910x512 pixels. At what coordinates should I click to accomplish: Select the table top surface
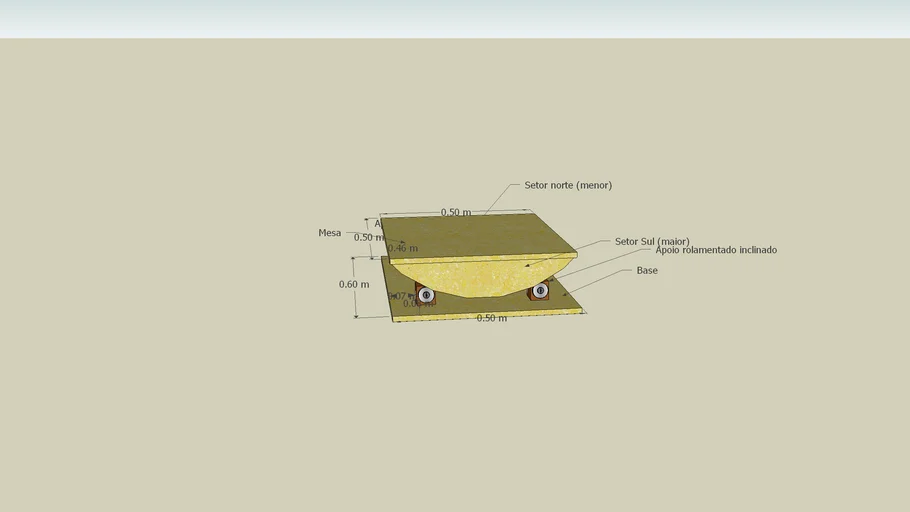[470, 235]
